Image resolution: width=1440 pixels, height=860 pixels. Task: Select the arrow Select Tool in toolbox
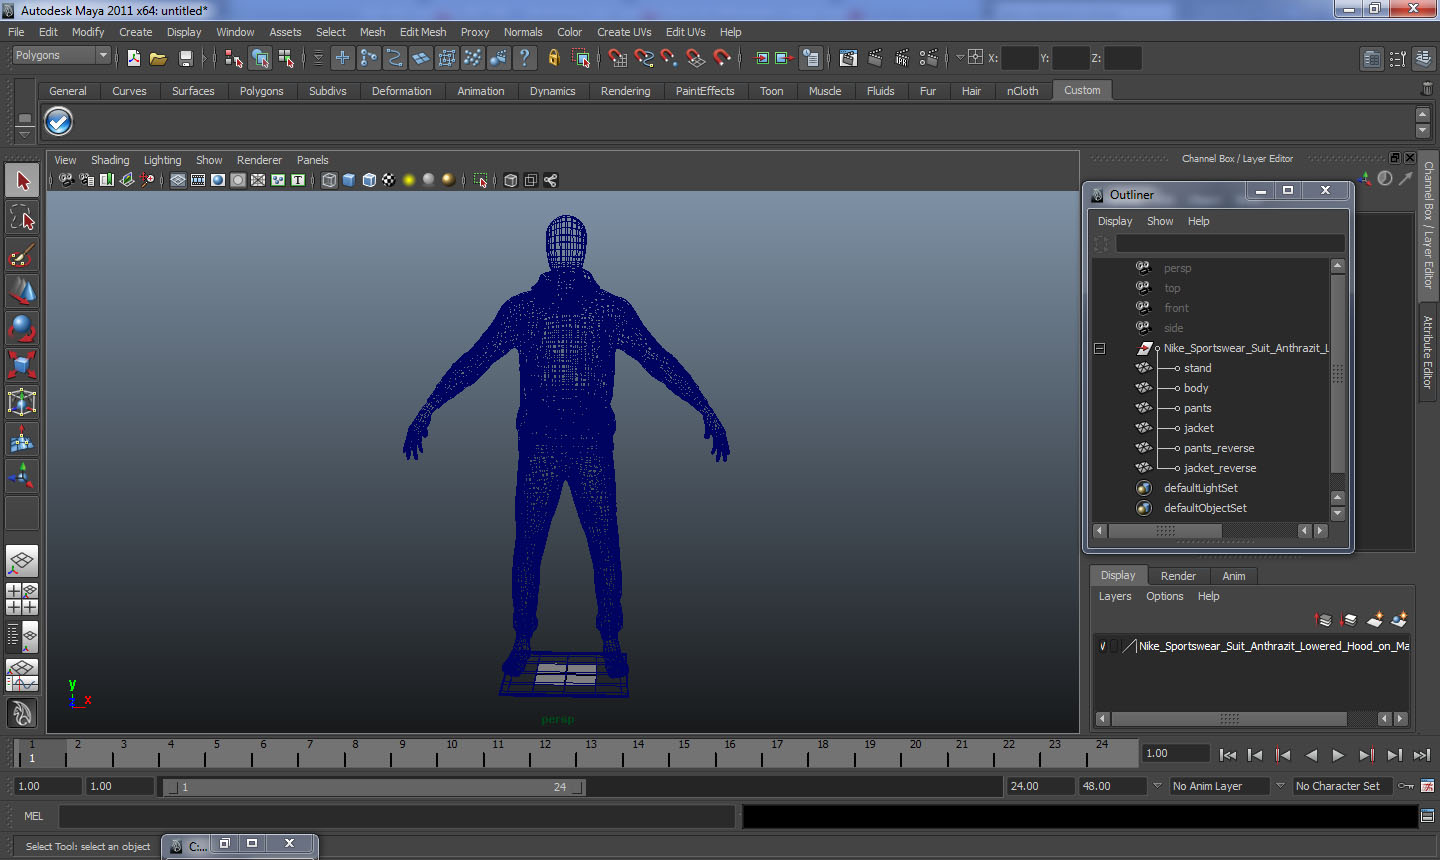22,181
